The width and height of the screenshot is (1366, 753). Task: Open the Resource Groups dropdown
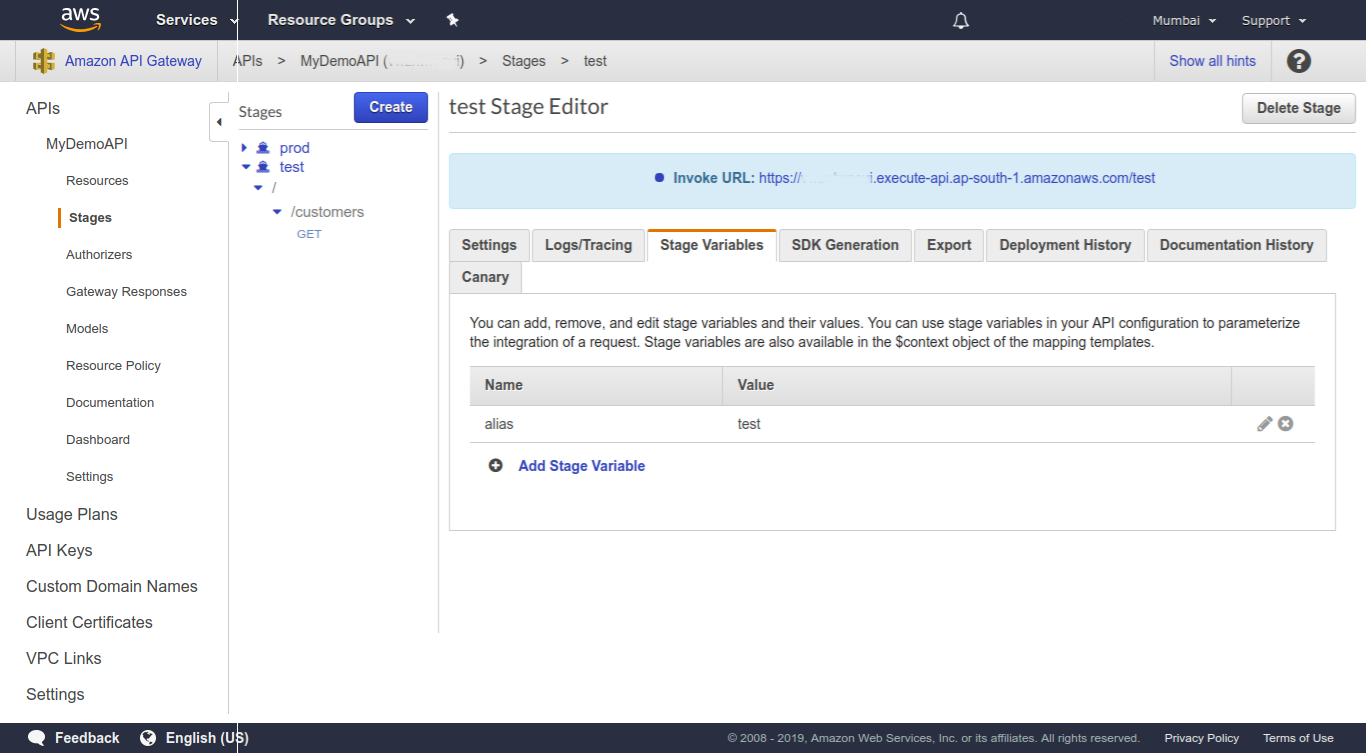pos(341,20)
